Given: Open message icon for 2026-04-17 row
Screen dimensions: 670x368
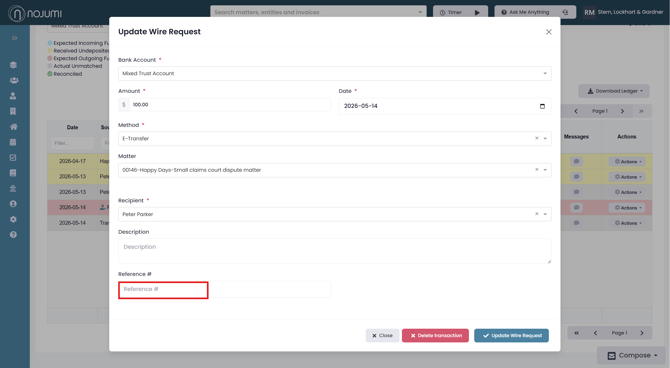Looking at the screenshot, I should pyautogui.click(x=576, y=162).
